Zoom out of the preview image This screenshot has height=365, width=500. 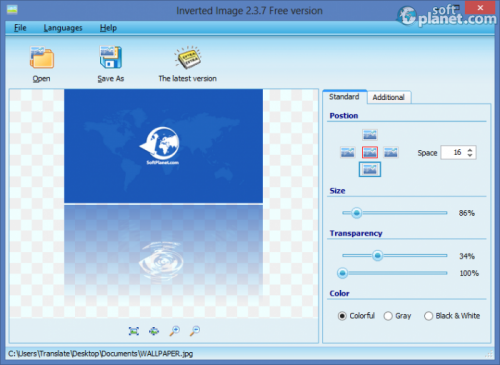(x=195, y=331)
